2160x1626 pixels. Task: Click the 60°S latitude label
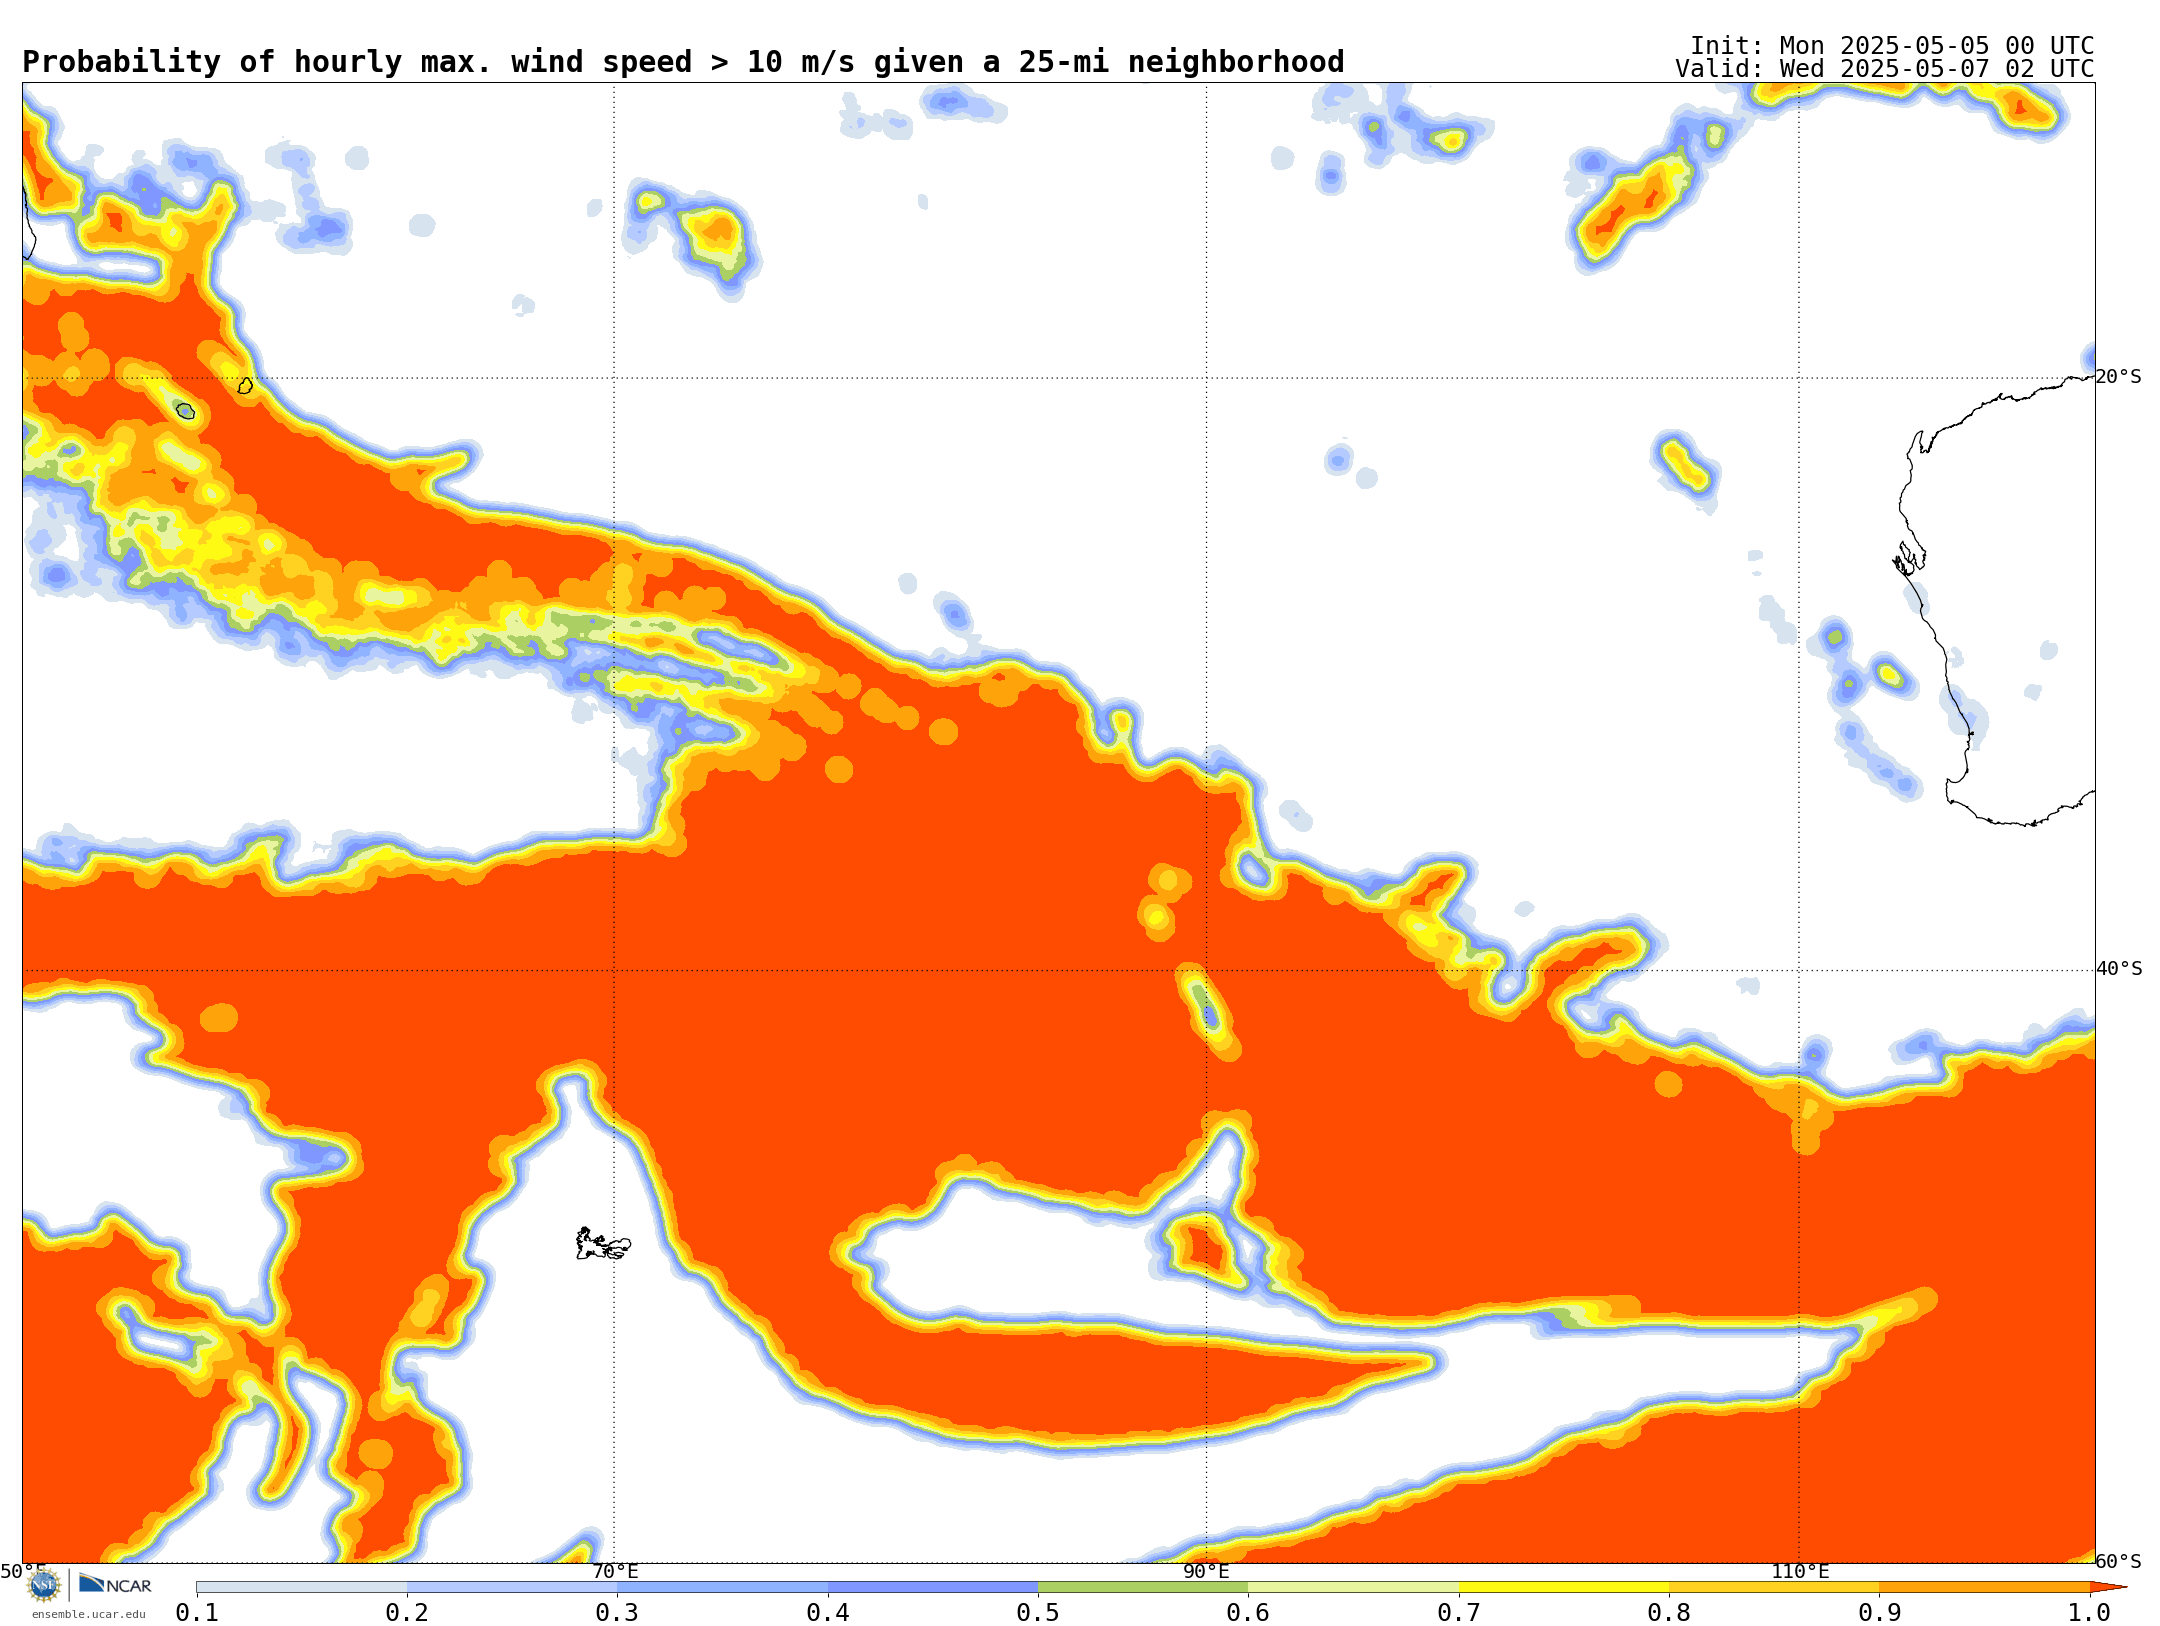point(2118,1561)
